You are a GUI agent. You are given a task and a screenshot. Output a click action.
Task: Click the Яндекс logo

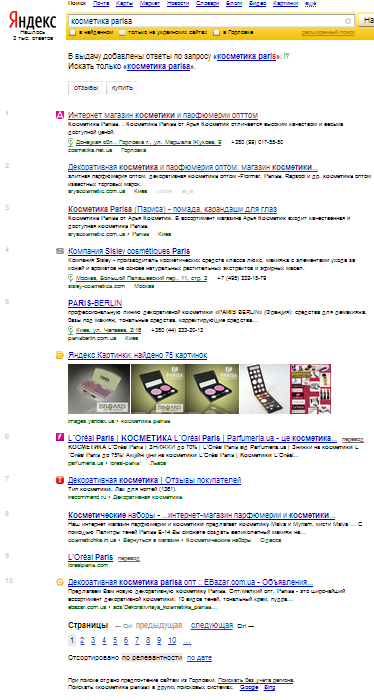point(32,21)
